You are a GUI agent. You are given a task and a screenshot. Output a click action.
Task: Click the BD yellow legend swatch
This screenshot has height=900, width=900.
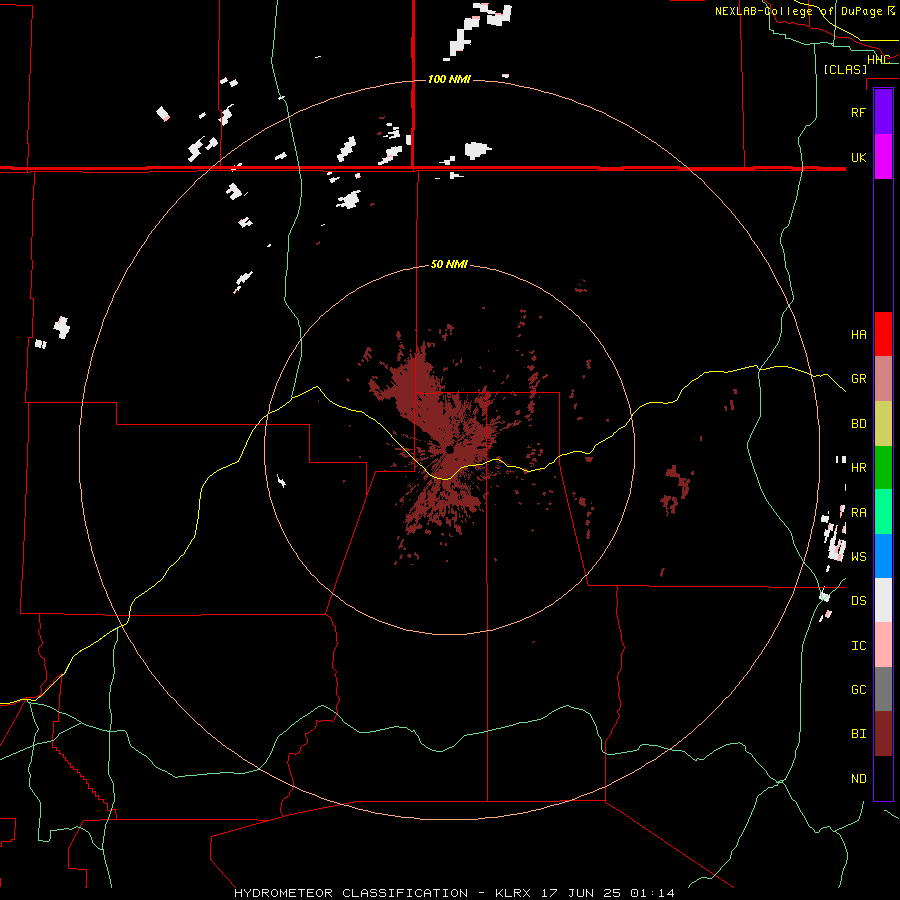883,424
